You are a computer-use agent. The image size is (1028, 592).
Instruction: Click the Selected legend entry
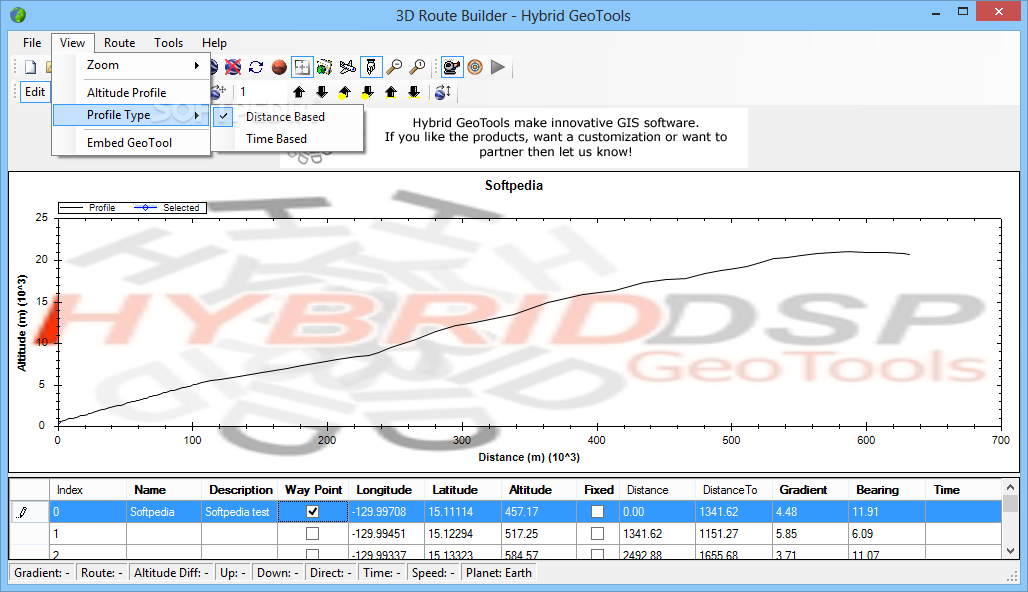167,208
